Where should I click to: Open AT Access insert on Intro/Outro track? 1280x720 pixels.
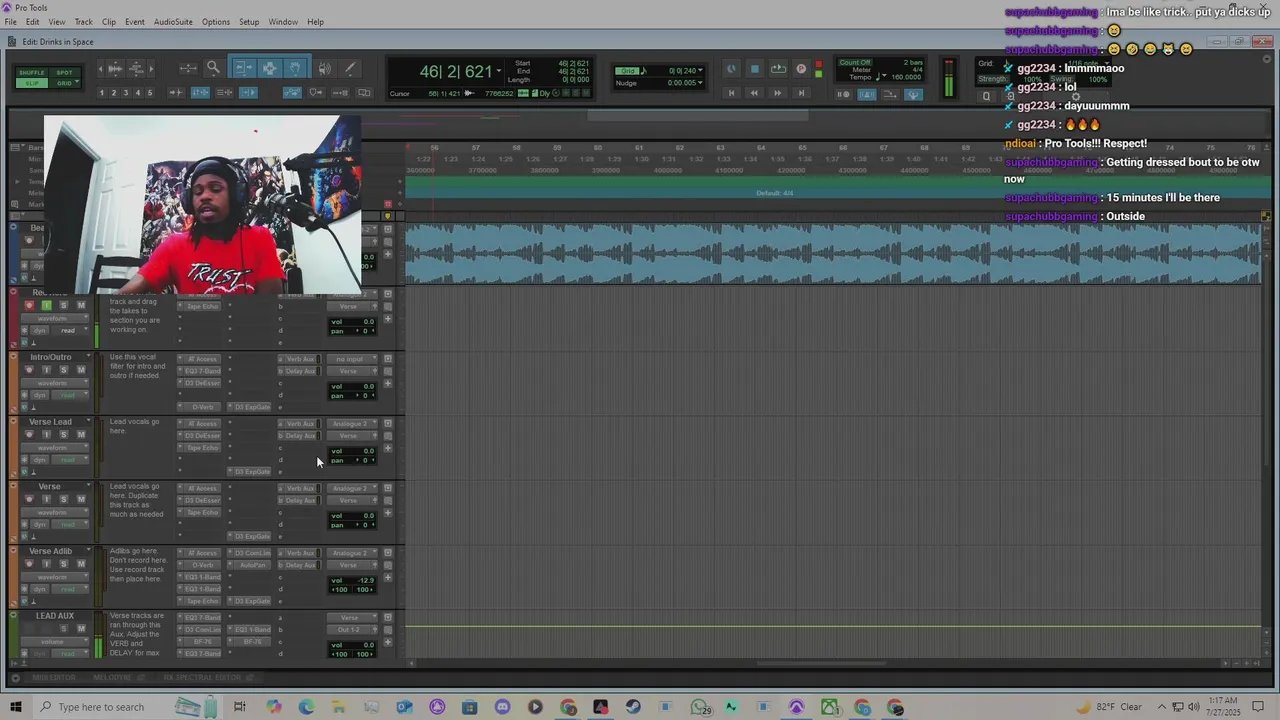(x=203, y=359)
